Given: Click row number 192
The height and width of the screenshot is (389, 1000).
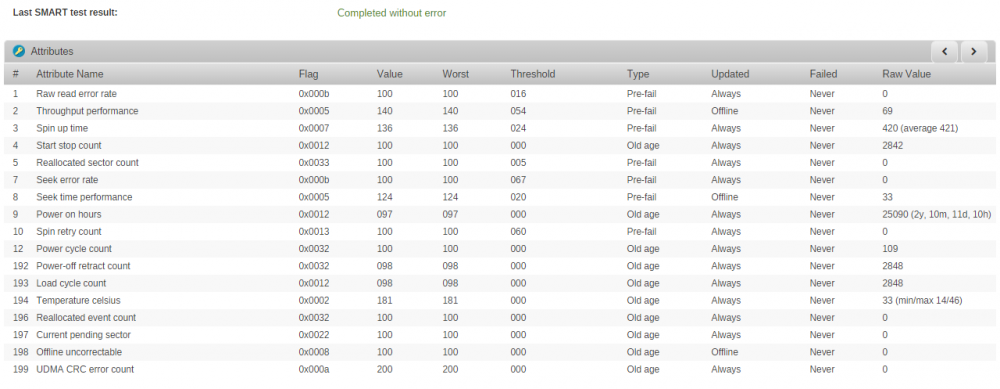Looking at the screenshot, I should 20,266.
